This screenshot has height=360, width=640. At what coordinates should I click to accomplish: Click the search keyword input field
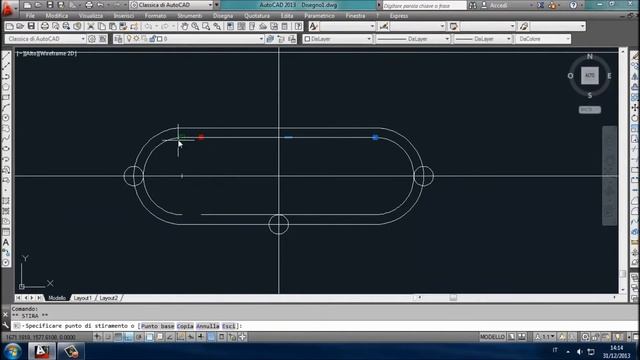(x=424, y=5)
